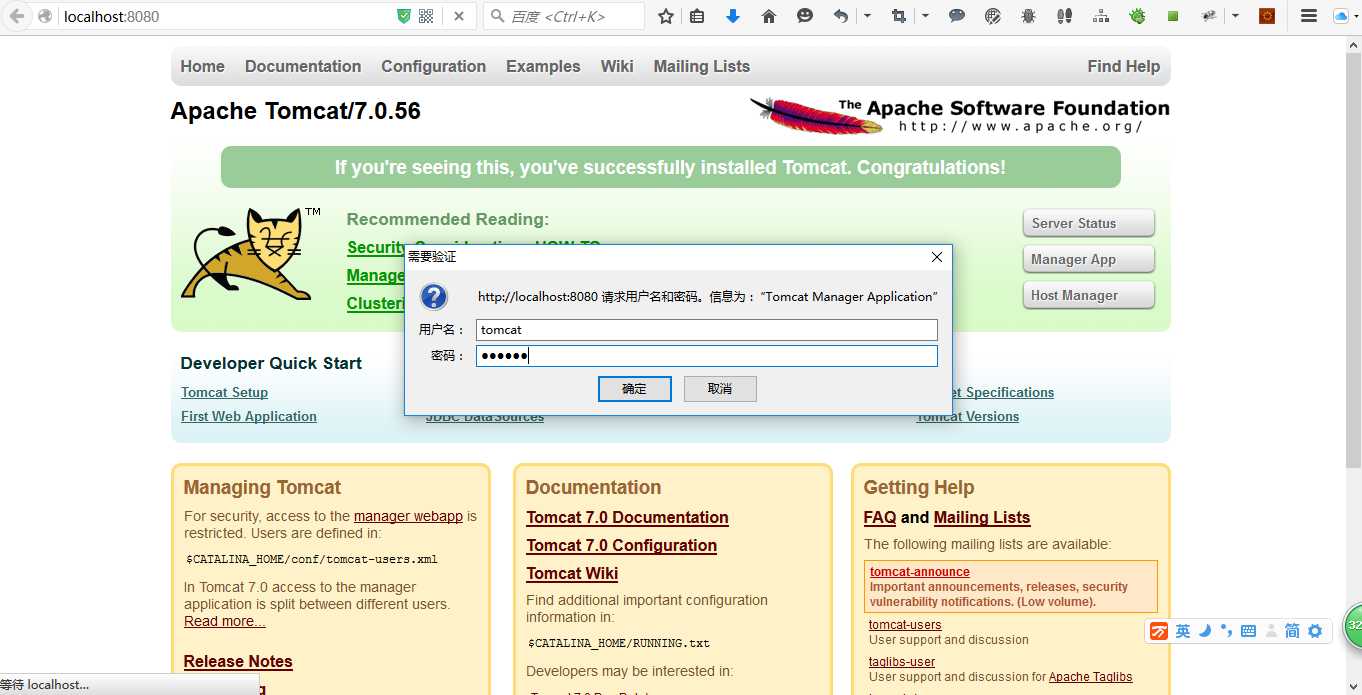Toggle punctuation mode on IME bar
Viewport: 1362px width, 695px height.
click(1226, 631)
